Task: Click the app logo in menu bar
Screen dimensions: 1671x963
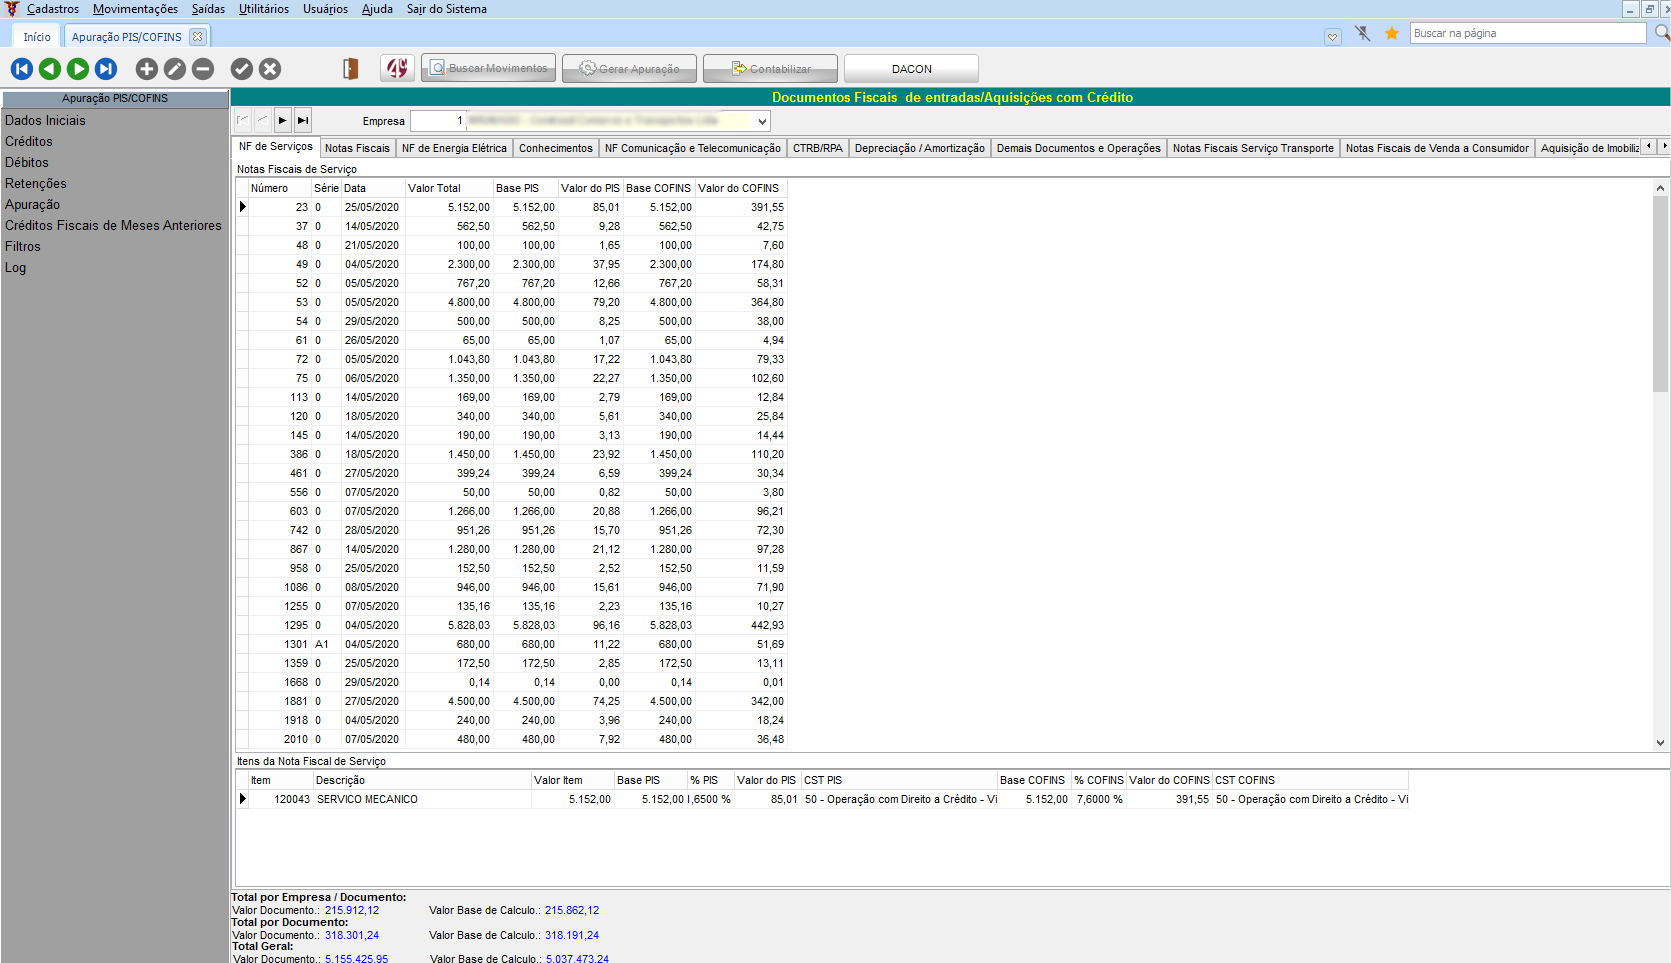Action: click(12, 9)
